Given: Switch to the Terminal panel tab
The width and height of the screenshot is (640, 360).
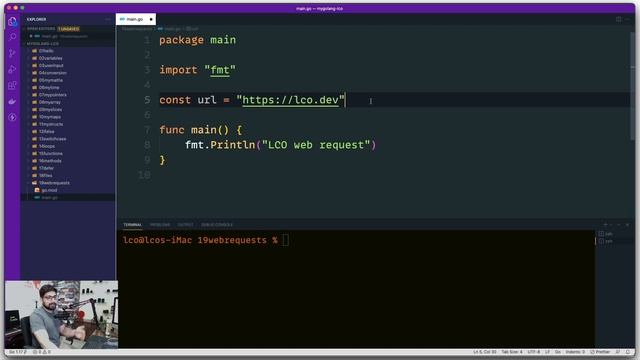Looking at the screenshot, I should pyautogui.click(x=133, y=225).
